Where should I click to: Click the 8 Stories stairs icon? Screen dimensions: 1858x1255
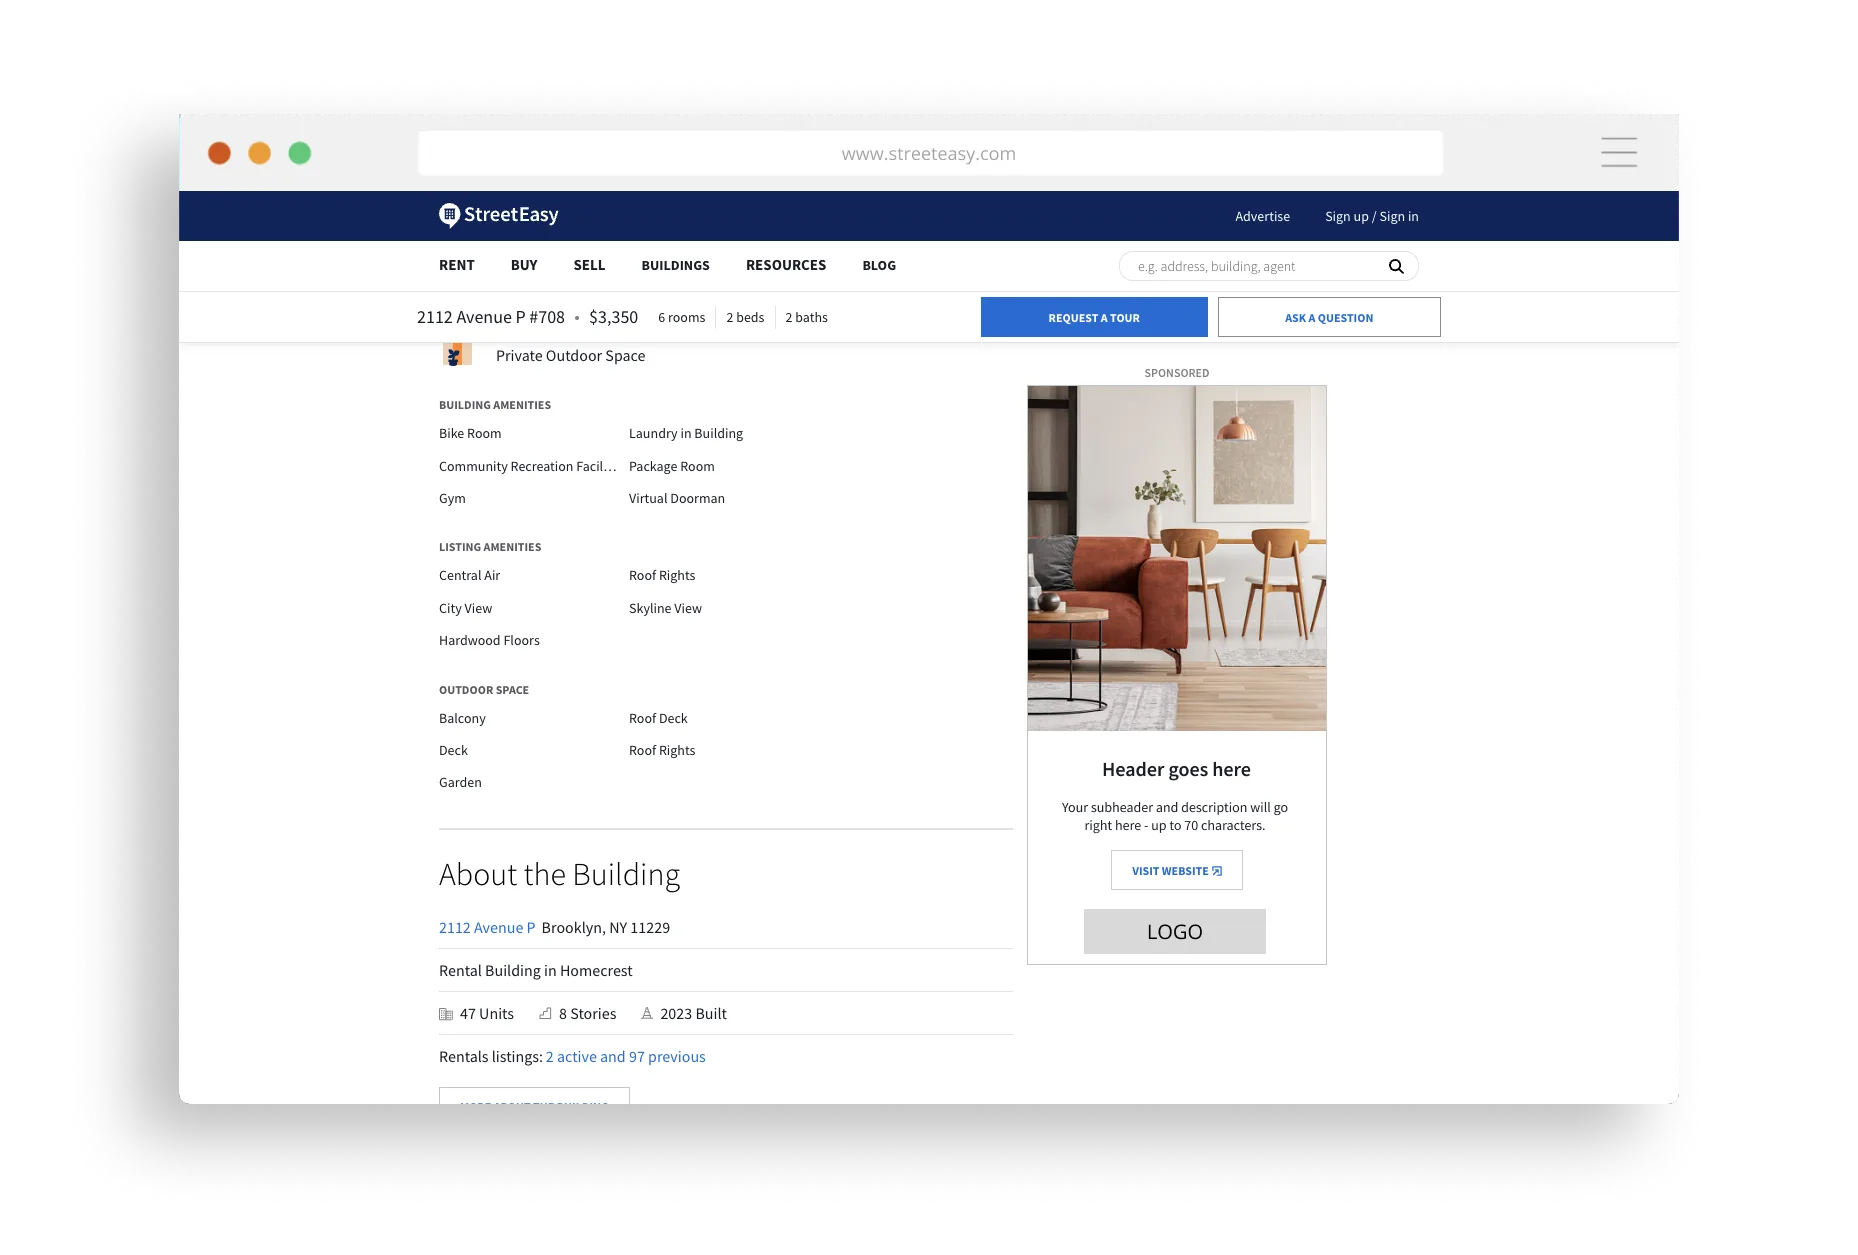tap(545, 1013)
